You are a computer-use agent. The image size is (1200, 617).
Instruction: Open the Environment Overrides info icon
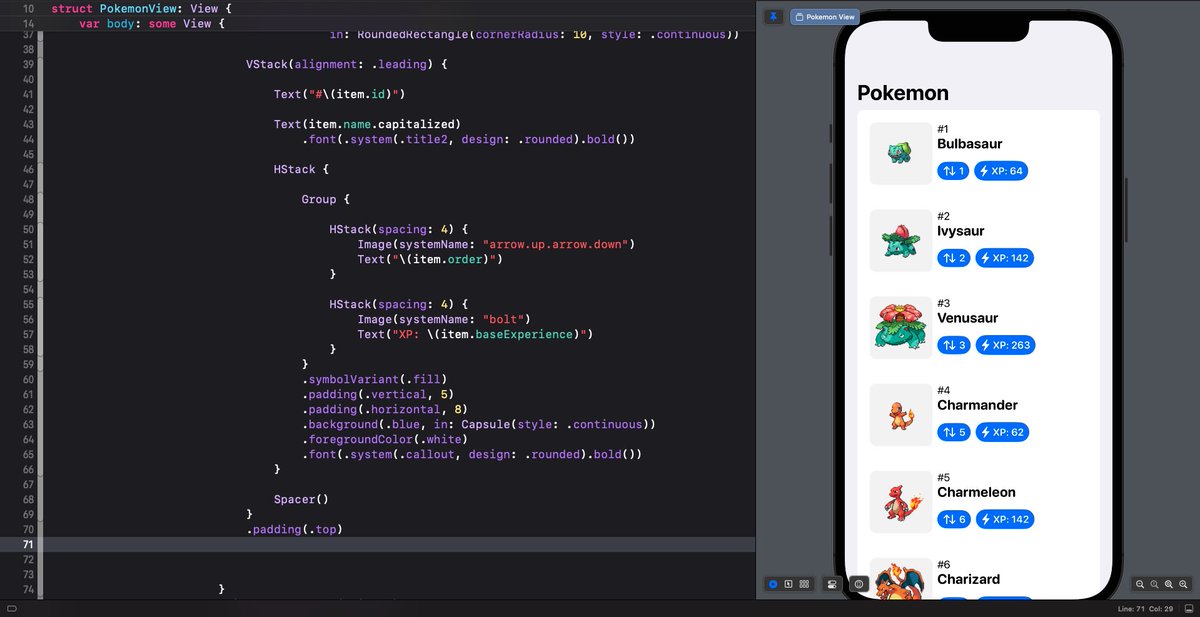pyautogui.click(x=858, y=584)
